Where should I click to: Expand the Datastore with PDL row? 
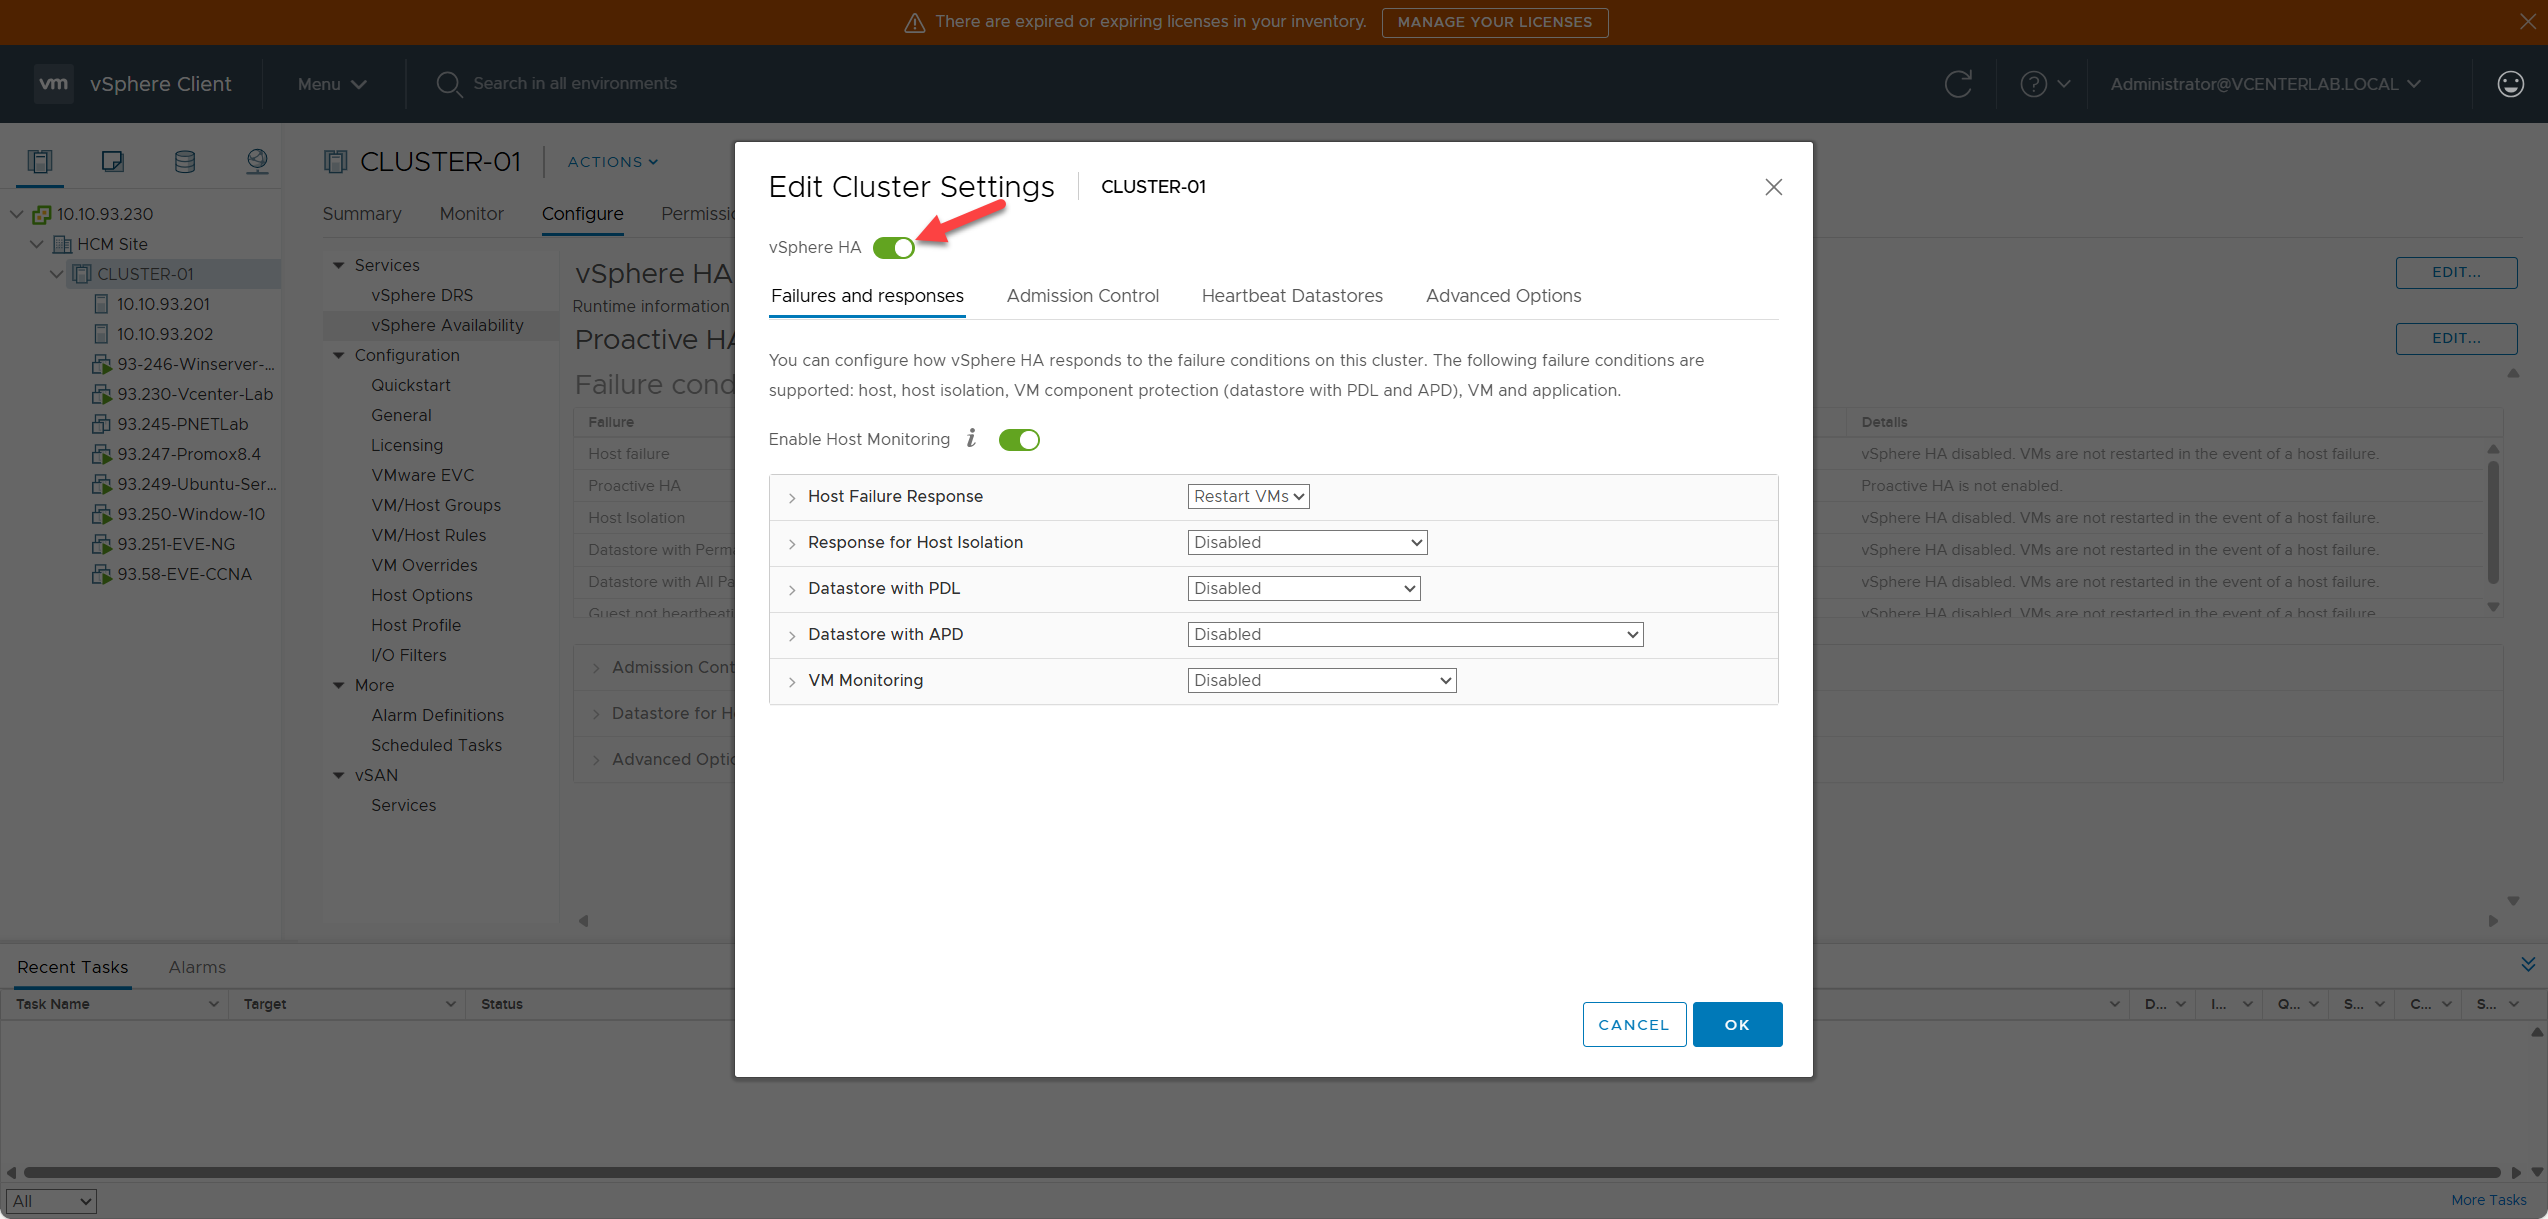[792, 589]
